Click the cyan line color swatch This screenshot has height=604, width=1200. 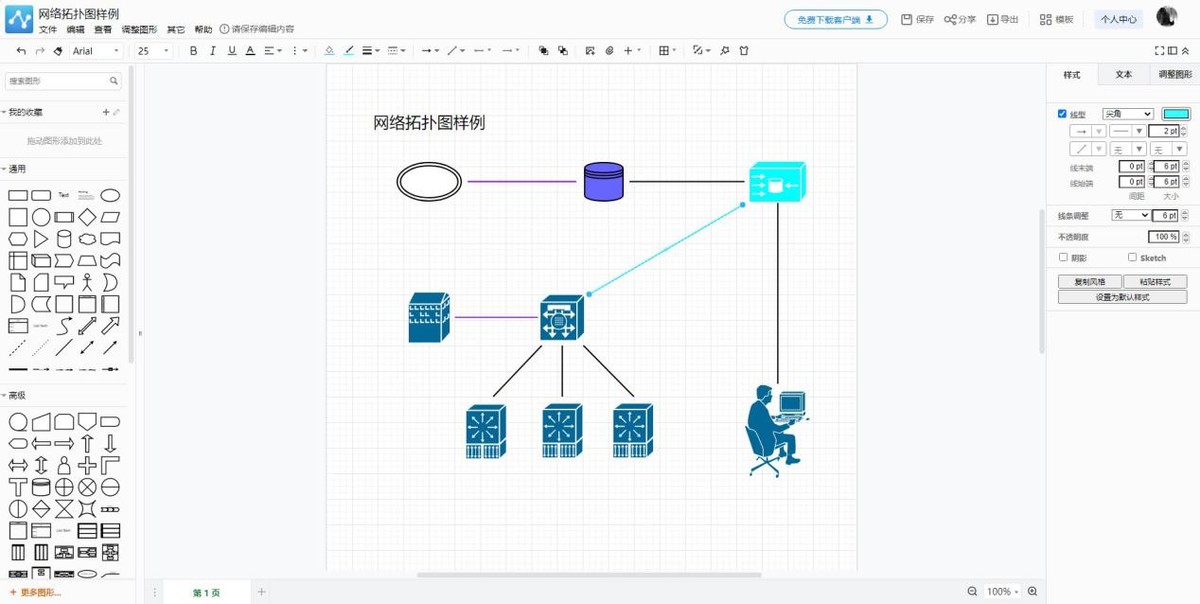click(x=1175, y=114)
